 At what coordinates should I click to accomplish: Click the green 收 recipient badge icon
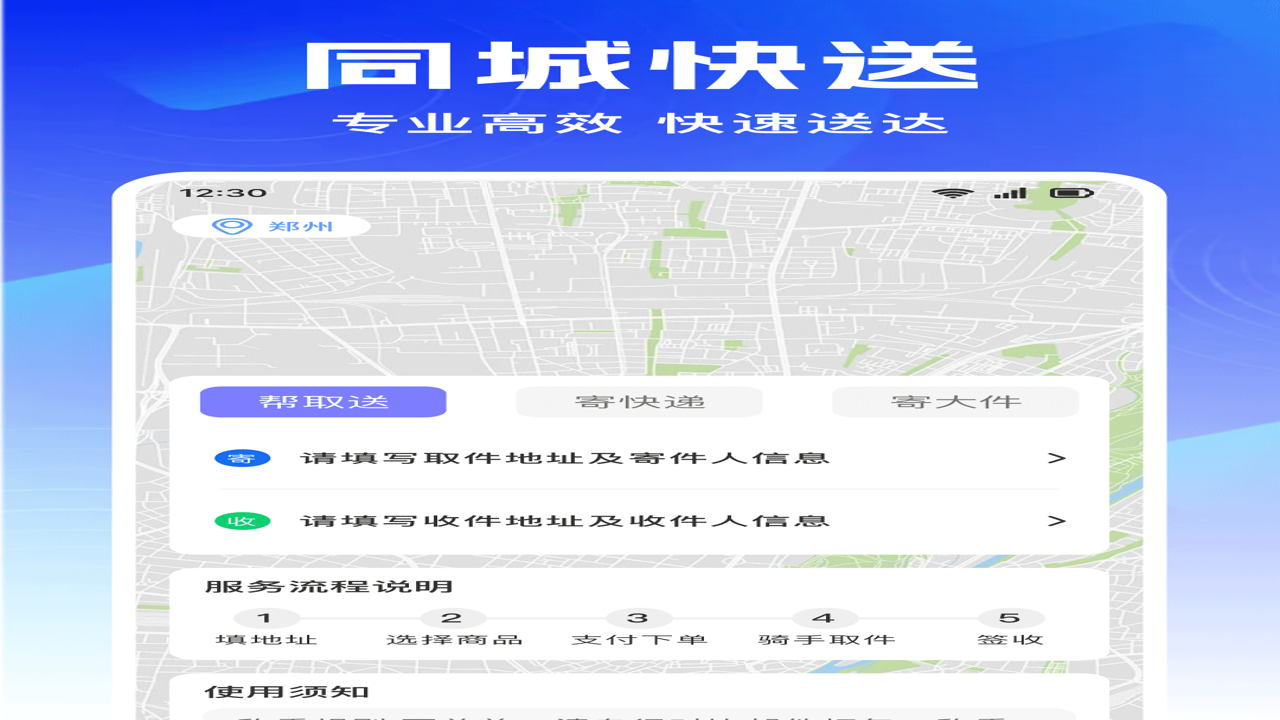coord(242,521)
